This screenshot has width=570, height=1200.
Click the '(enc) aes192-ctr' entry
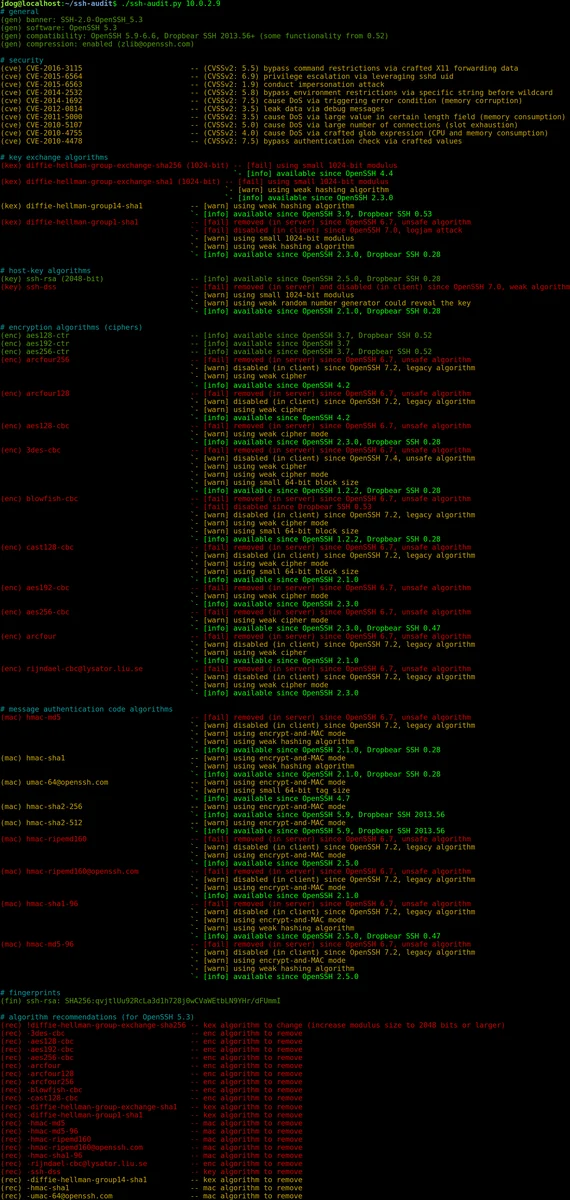point(35,343)
